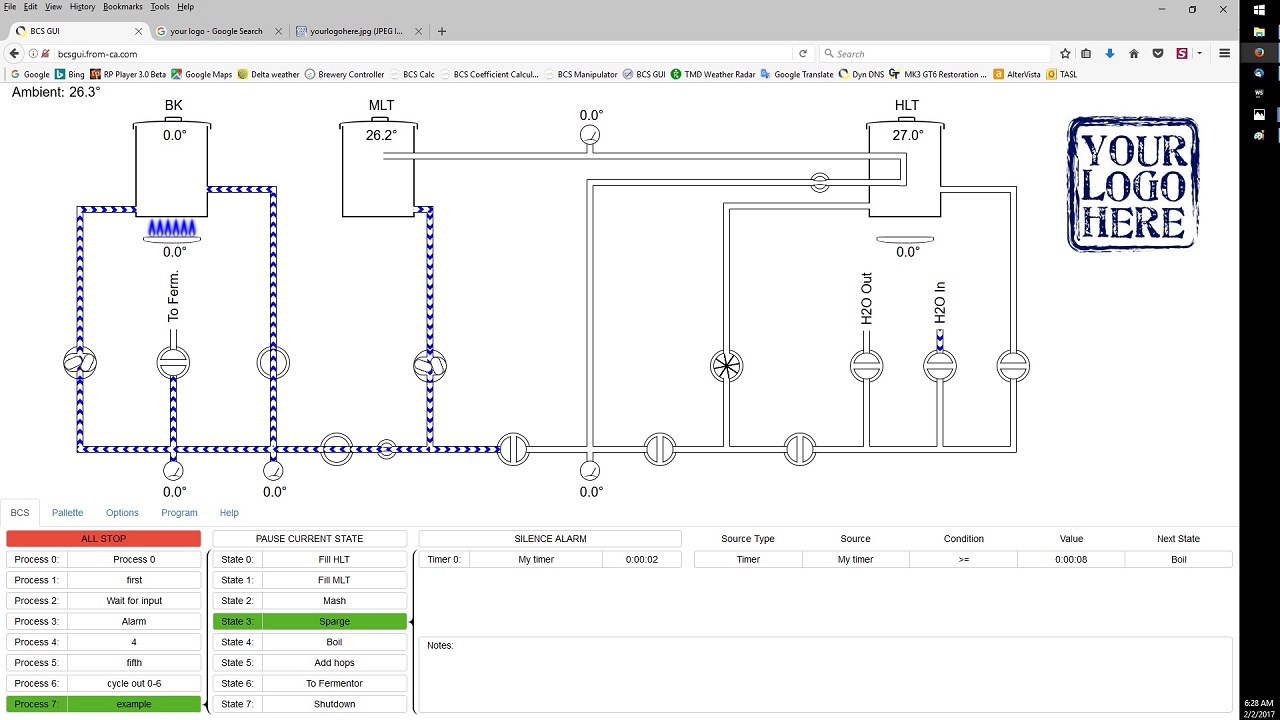Select the BK kettle tank
Viewport: 1280px width, 720px height.
click(x=172, y=168)
